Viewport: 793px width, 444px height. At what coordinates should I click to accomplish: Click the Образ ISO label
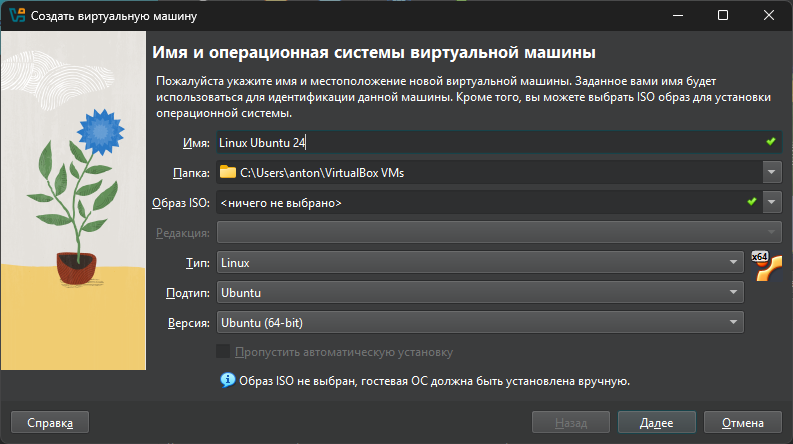pos(181,203)
